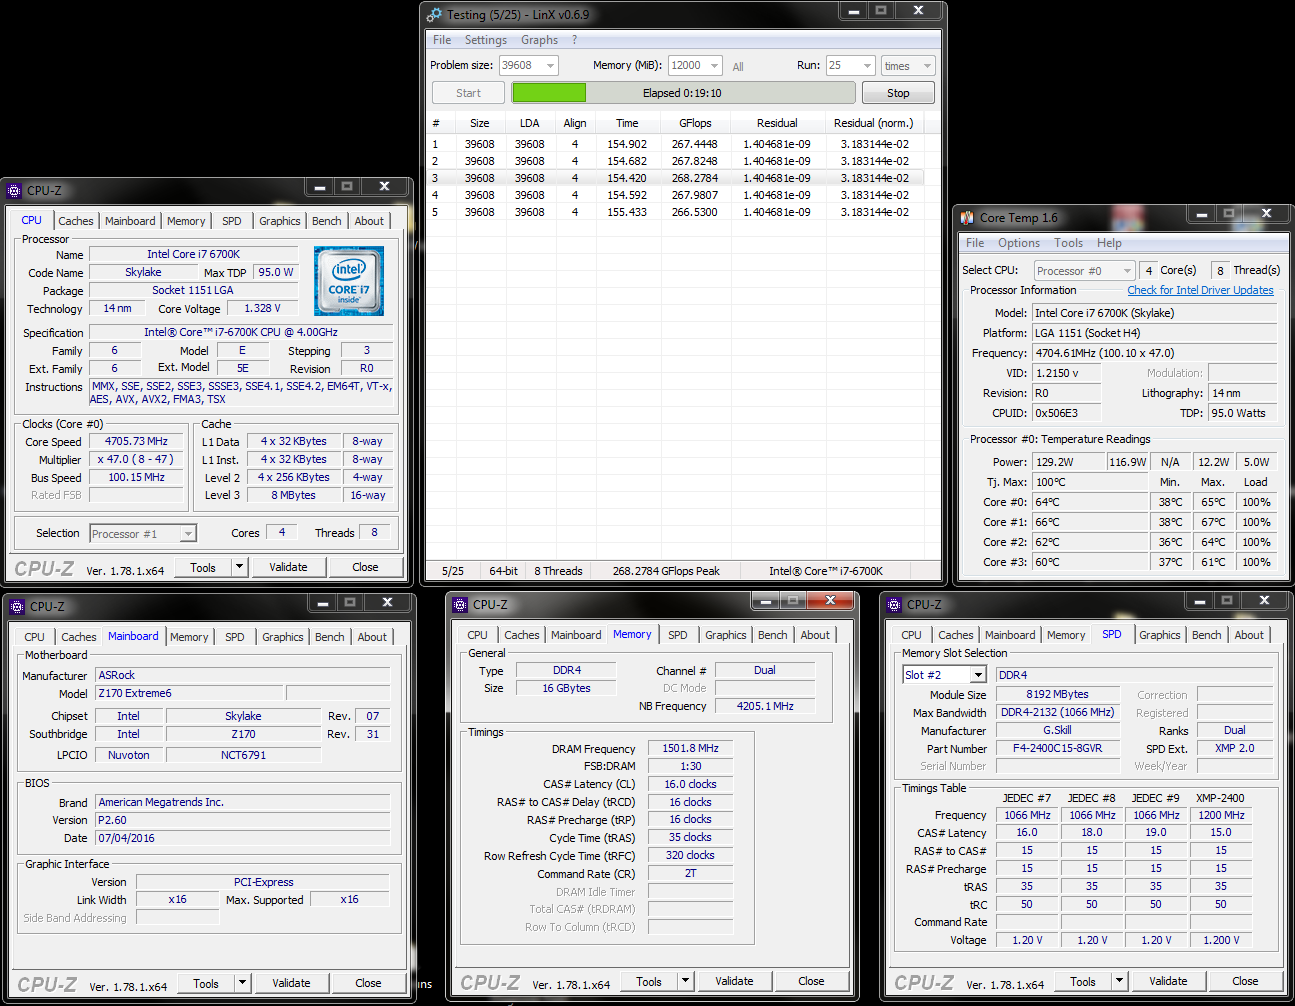Viewport: 1295px width, 1006px height.
Task: Open the Graphs menu in LinX
Action: tap(539, 40)
